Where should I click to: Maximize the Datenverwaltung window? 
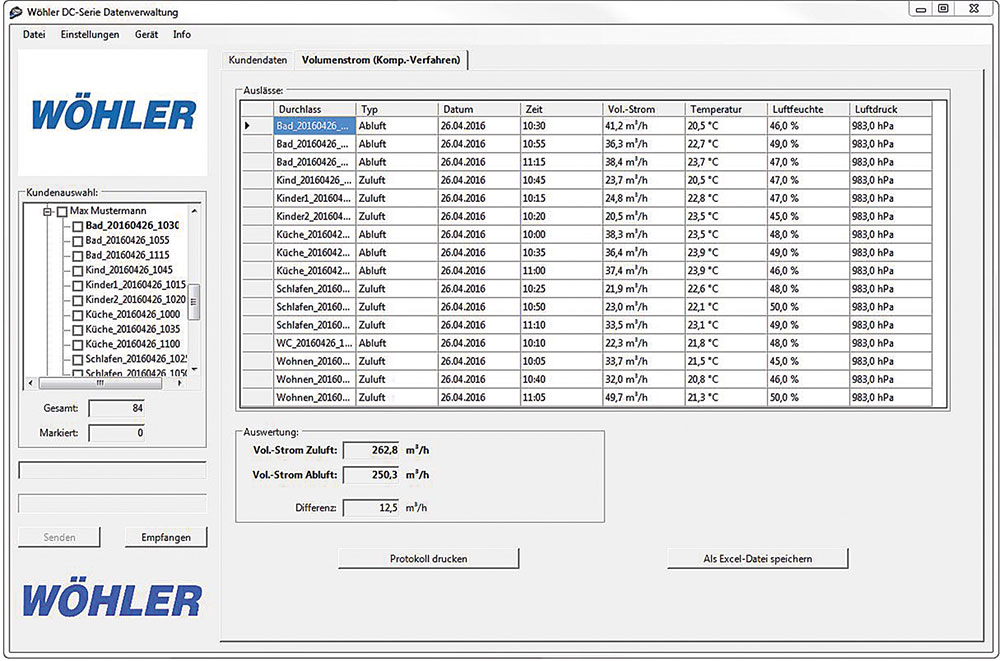point(943,9)
